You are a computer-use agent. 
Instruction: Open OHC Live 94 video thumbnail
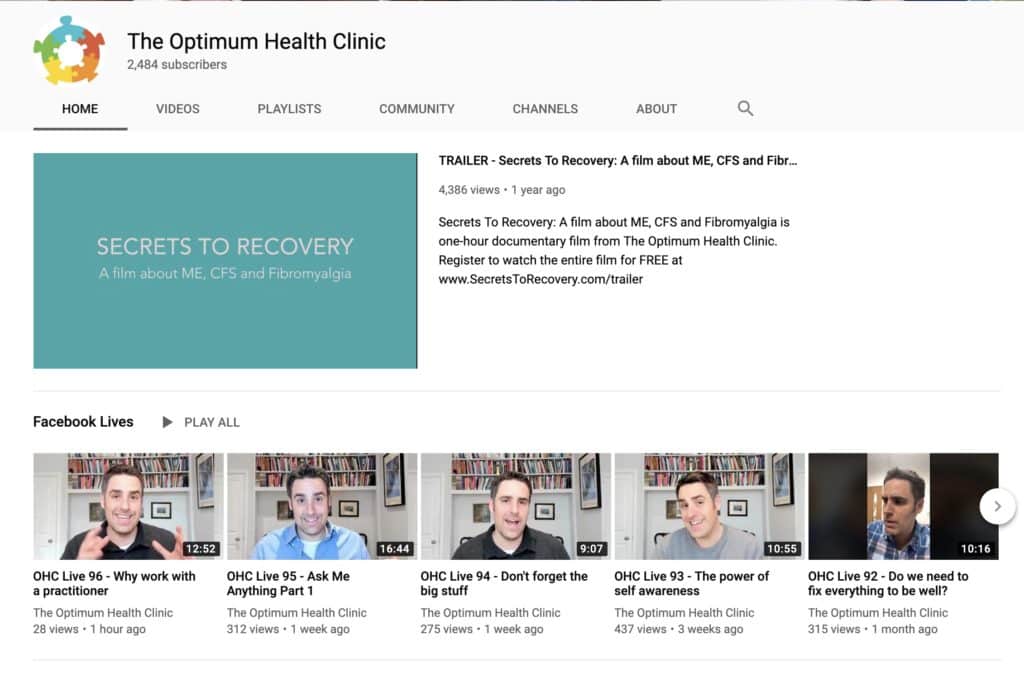516,506
